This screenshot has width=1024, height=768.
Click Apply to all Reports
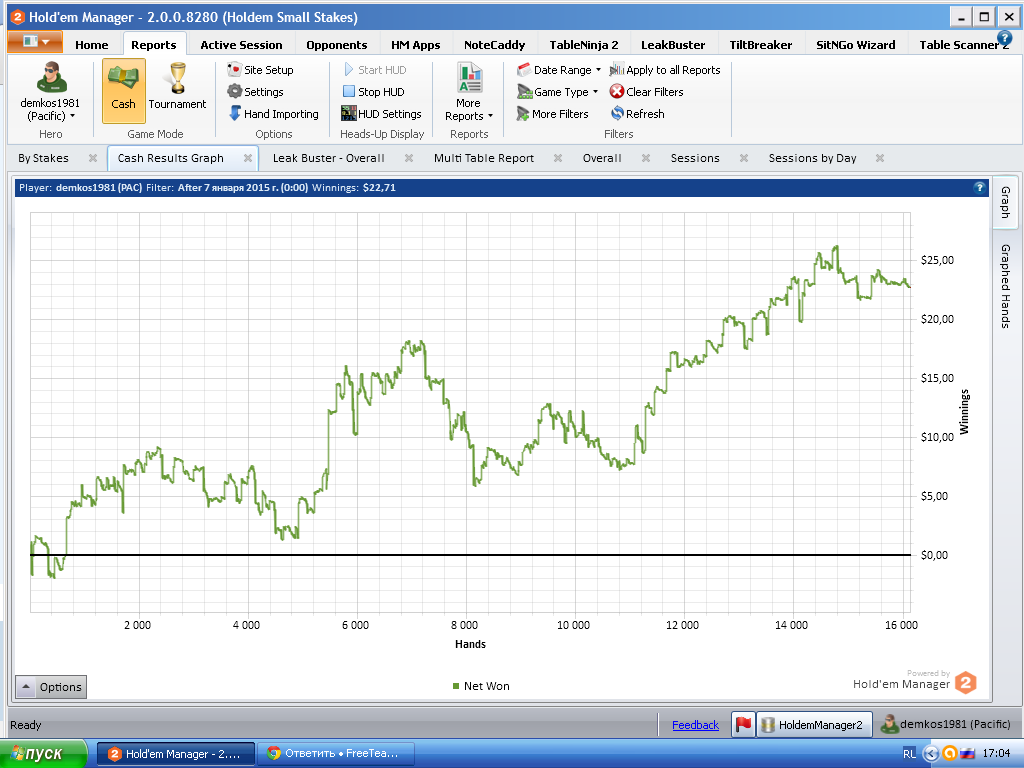(665, 70)
